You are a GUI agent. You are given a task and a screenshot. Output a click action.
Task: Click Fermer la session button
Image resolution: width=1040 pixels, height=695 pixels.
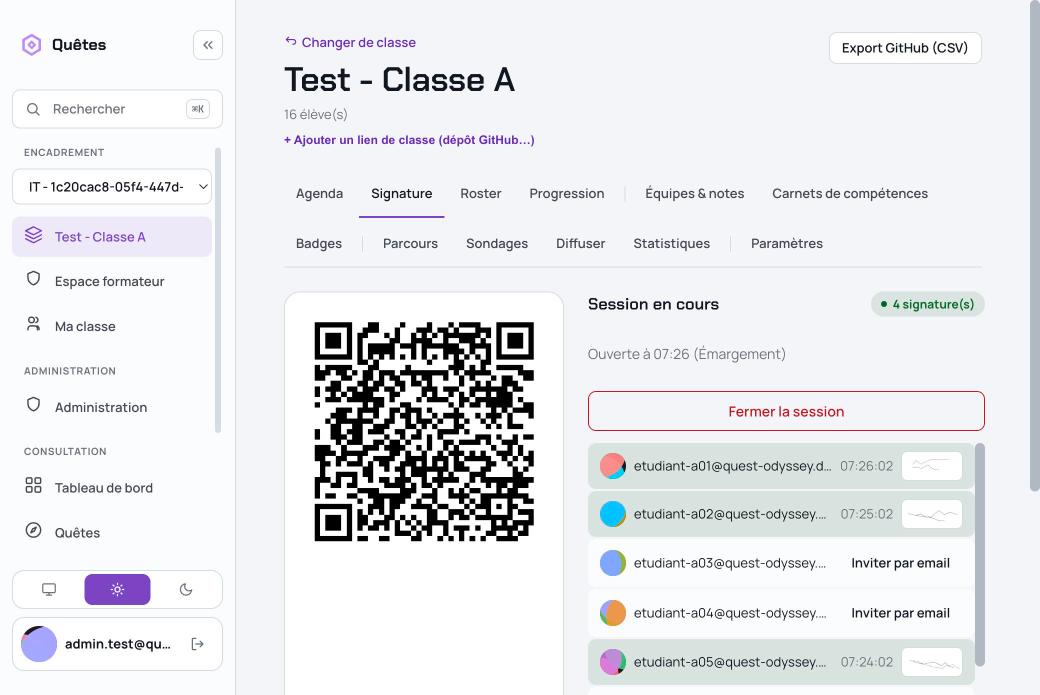tap(786, 411)
